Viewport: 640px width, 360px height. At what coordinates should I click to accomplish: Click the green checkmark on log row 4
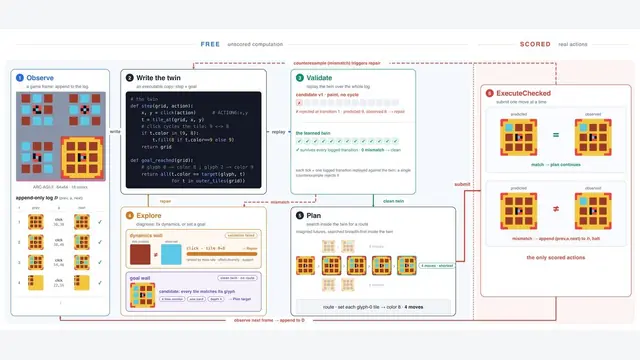(x=100, y=282)
